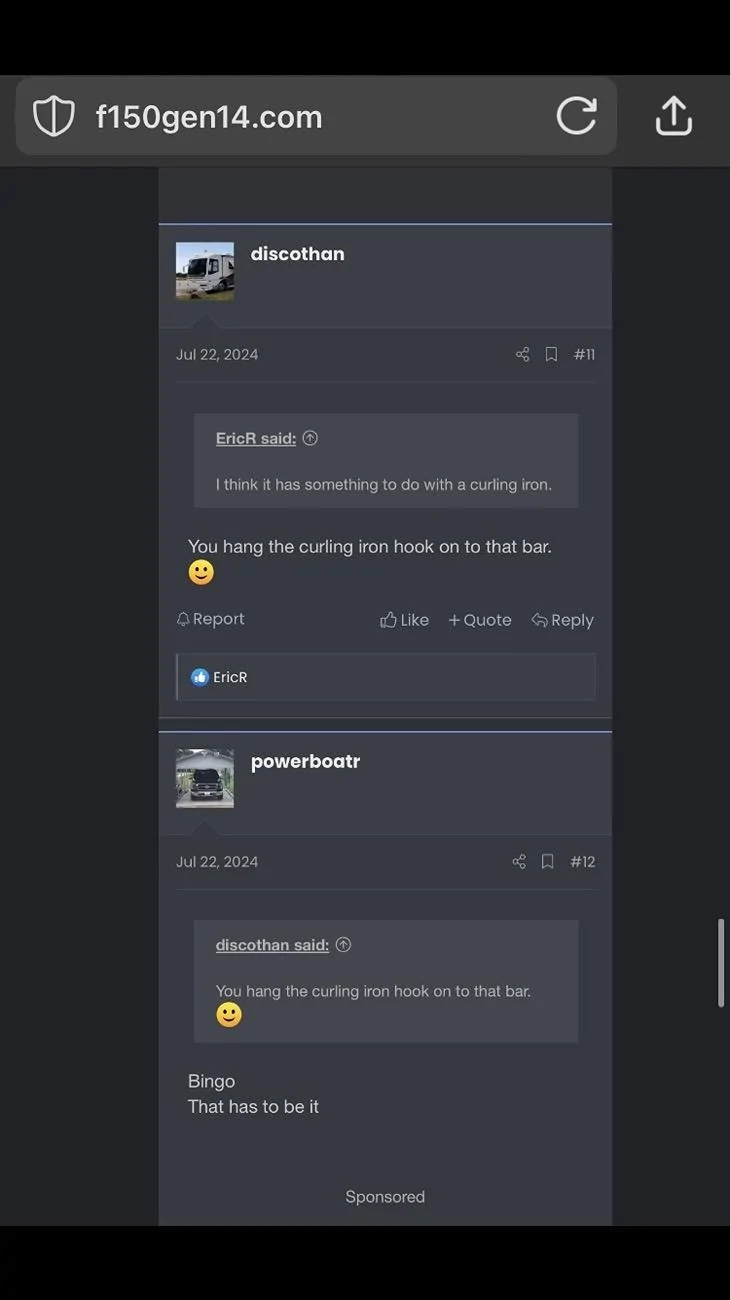Expand discothan's quoted post arrow

[343, 945]
